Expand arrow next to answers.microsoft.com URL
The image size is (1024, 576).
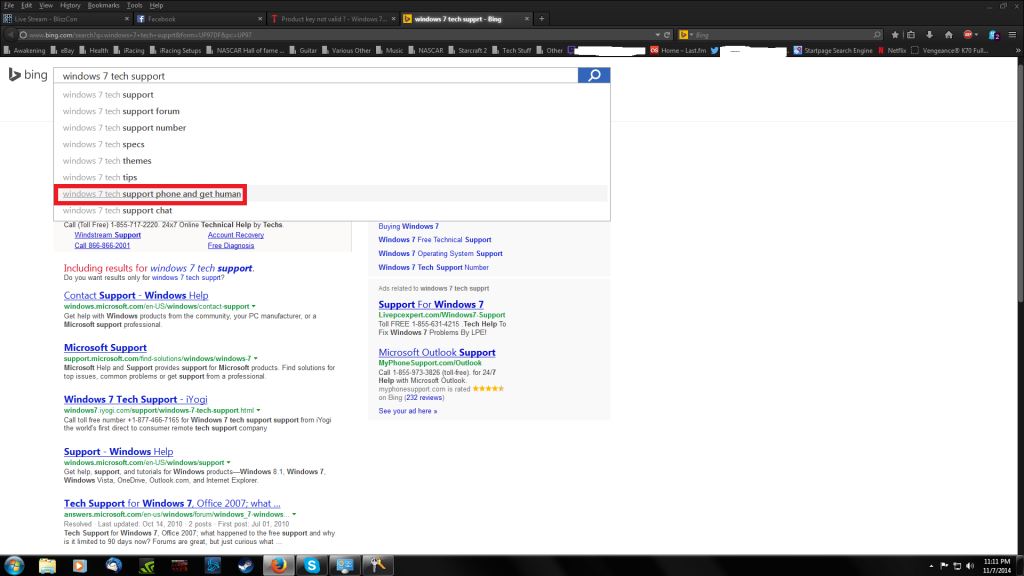294,515
